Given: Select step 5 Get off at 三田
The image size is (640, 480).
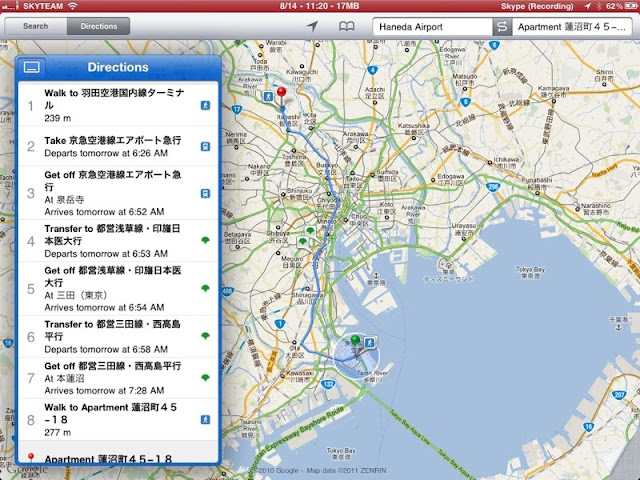Looking at the screenshot, I should coord(118,289).
